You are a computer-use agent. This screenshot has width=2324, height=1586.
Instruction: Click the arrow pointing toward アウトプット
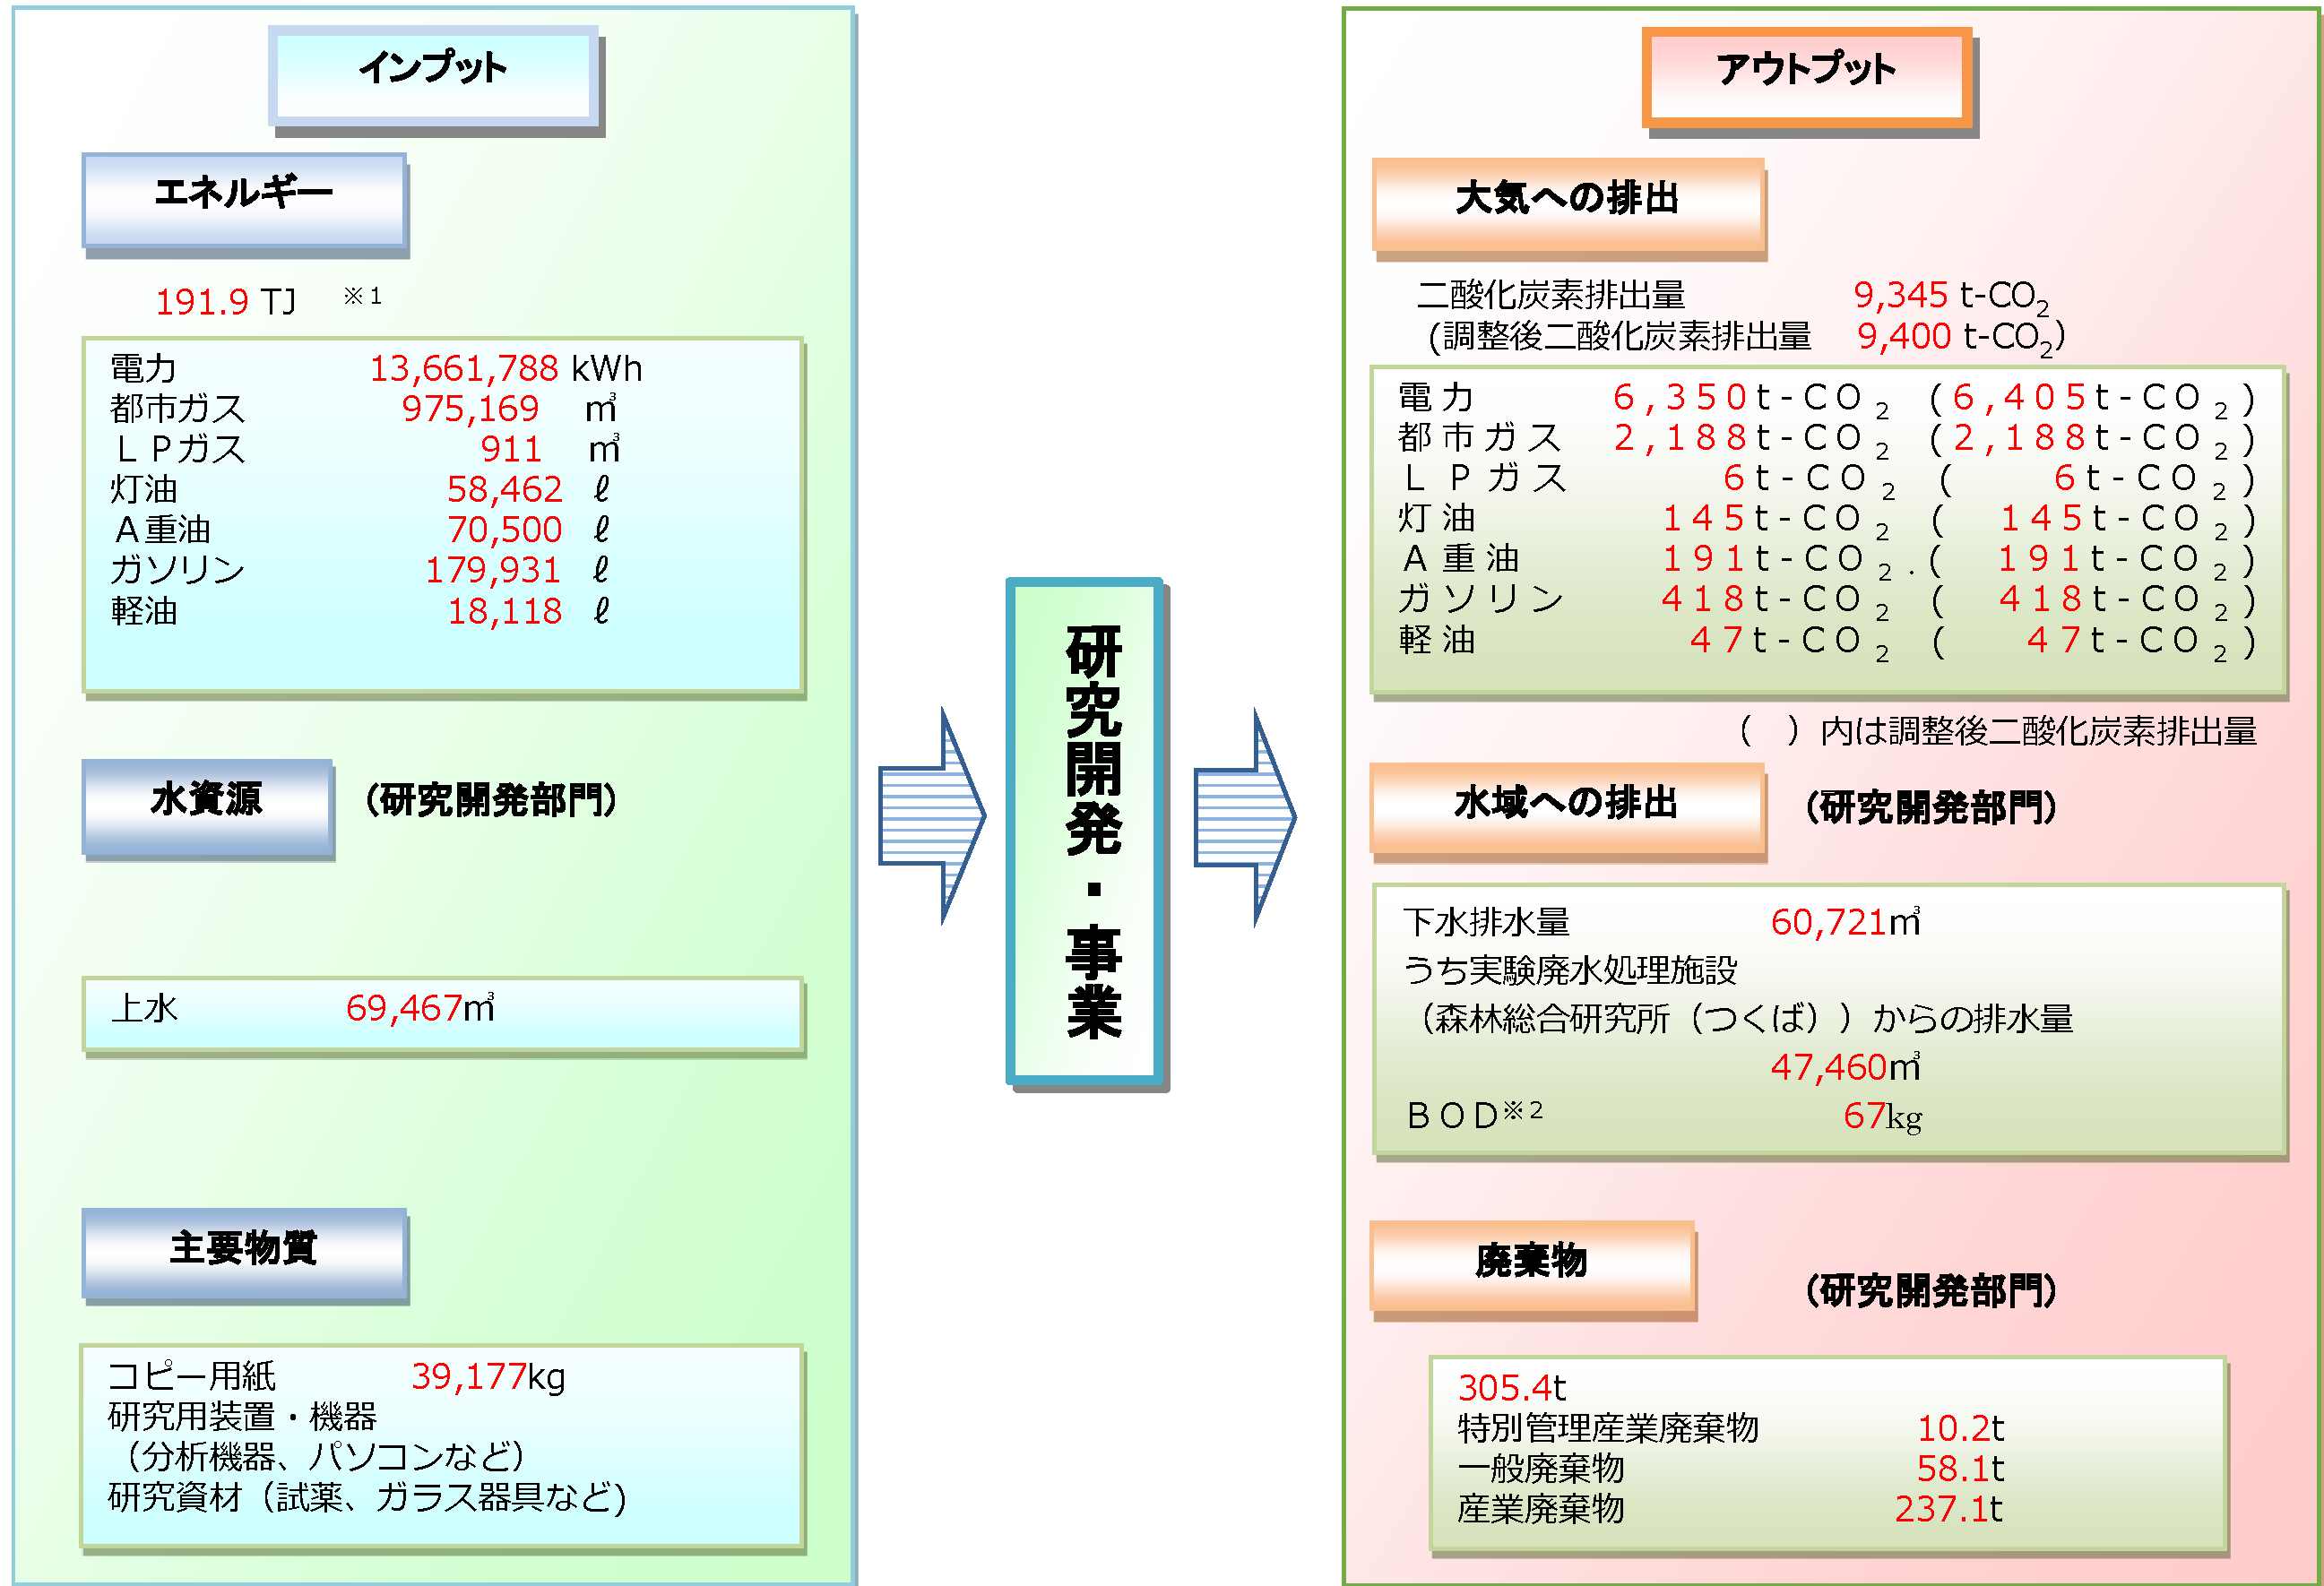1245,817
